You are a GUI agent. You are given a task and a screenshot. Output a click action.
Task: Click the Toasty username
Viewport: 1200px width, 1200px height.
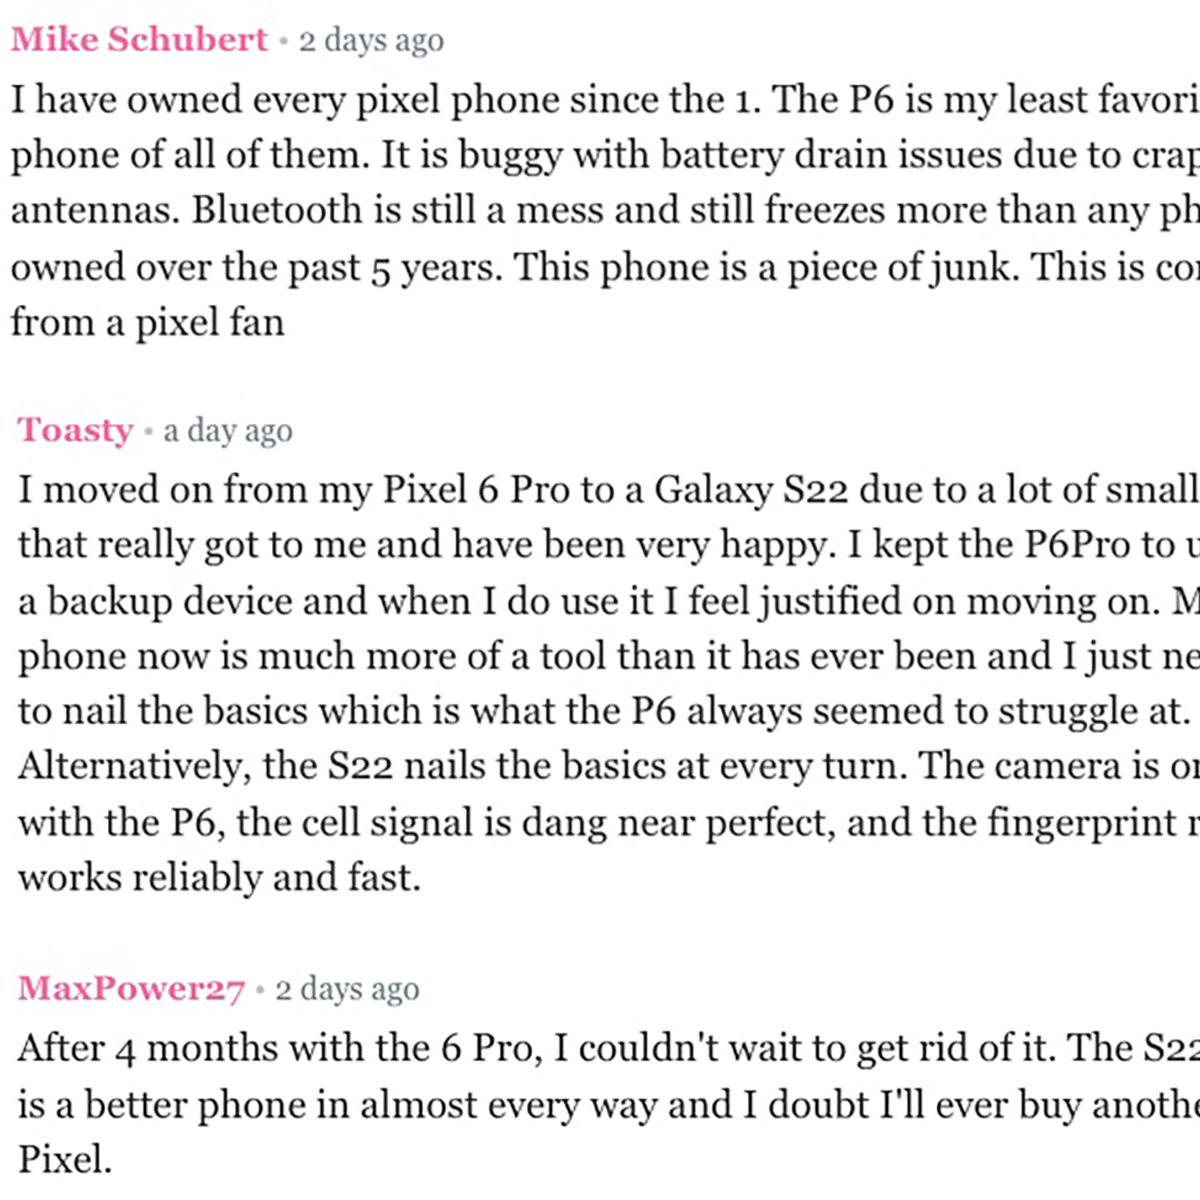75,430
